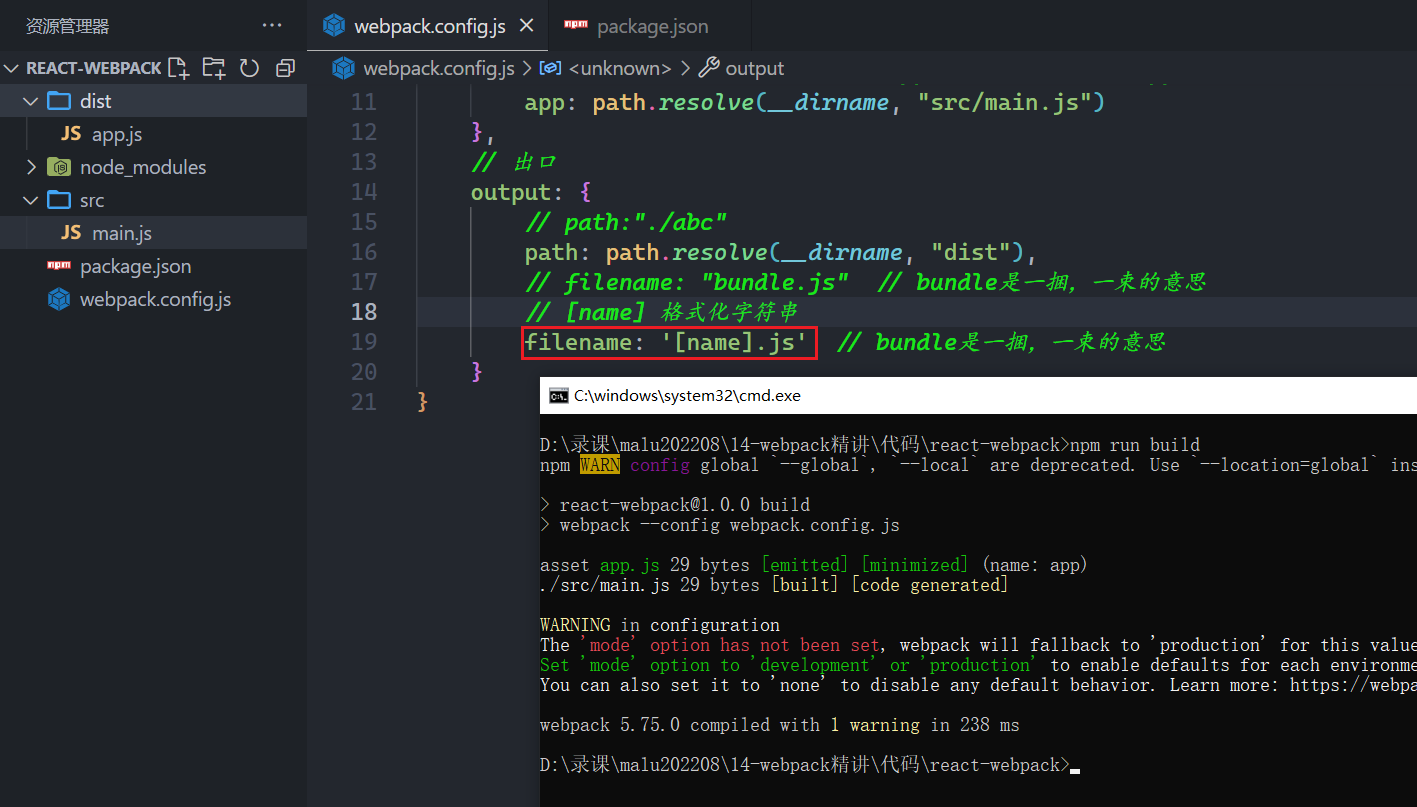Click the New File icon in explorer header
The height and width of the screenshot is (807, 1417).
point(178,68)
